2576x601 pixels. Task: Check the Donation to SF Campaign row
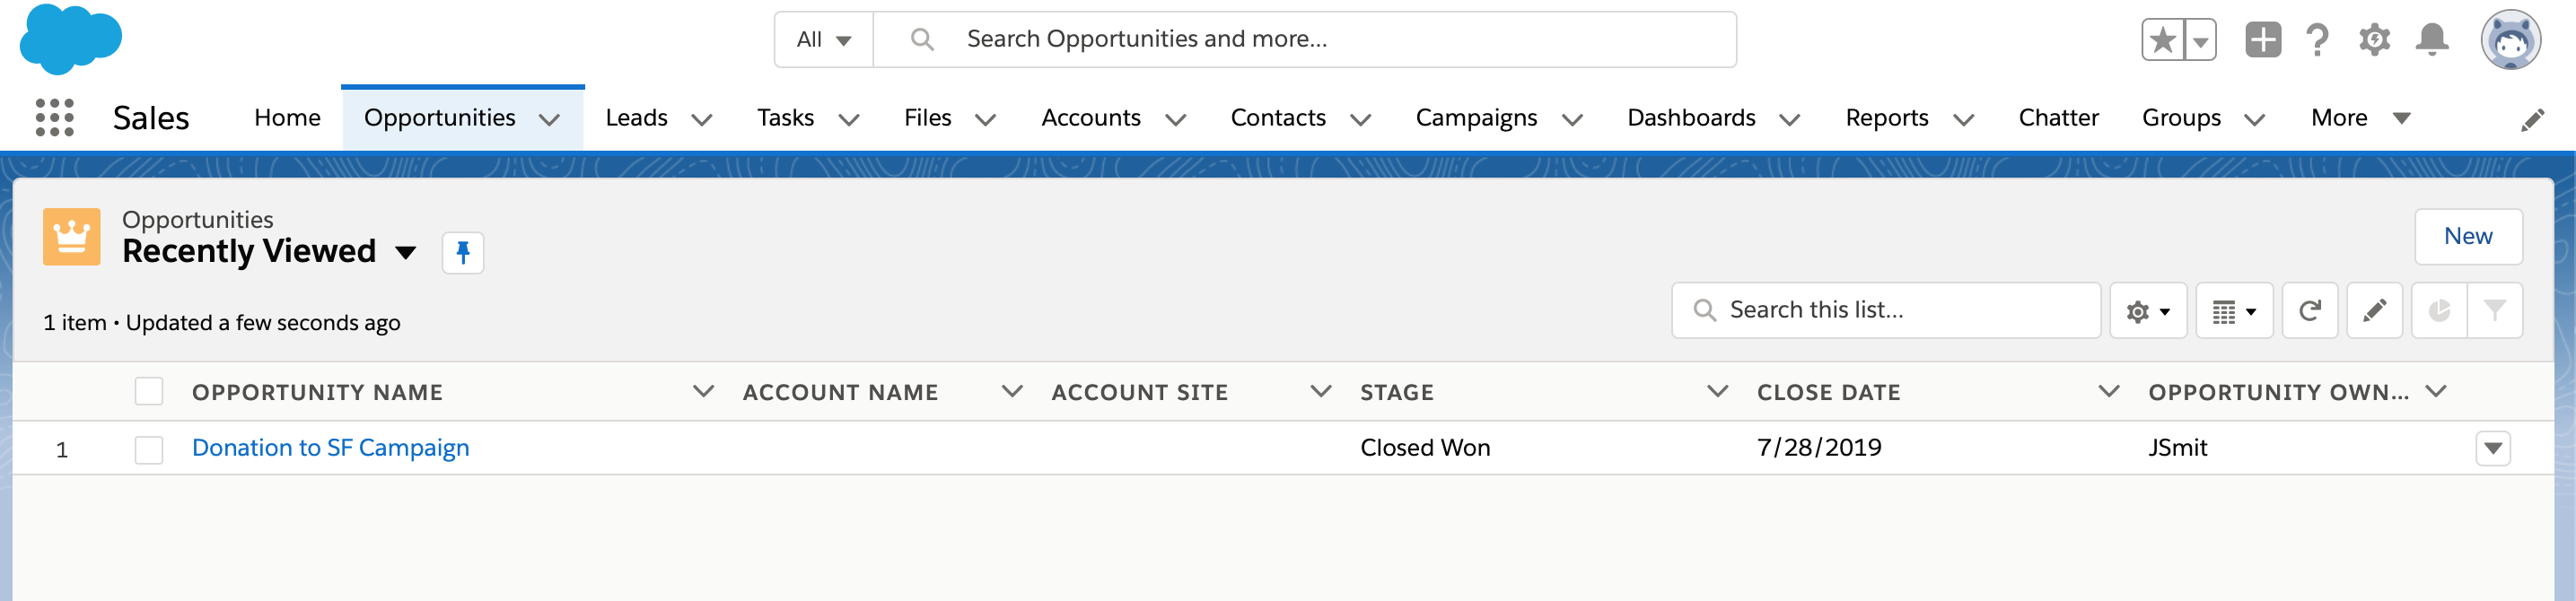click(x=149, y=449)
